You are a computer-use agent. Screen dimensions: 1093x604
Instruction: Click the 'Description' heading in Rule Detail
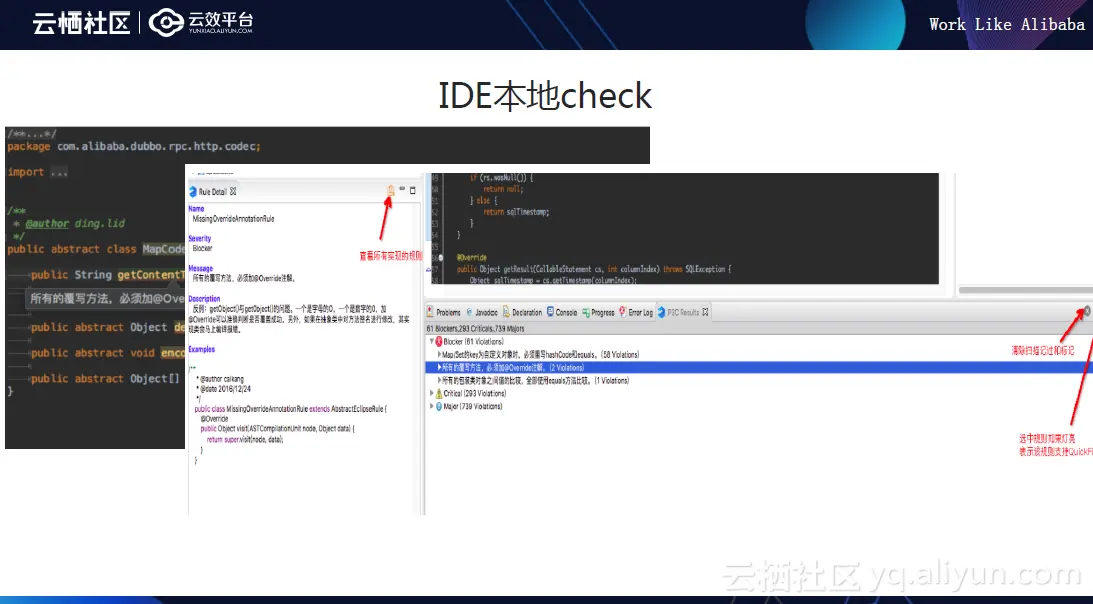204,299
